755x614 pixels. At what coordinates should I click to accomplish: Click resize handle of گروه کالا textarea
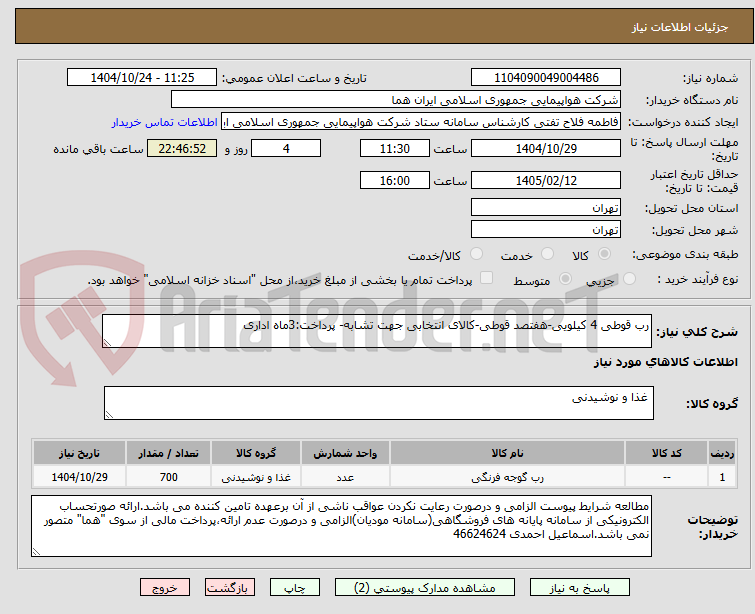(109, 415)
